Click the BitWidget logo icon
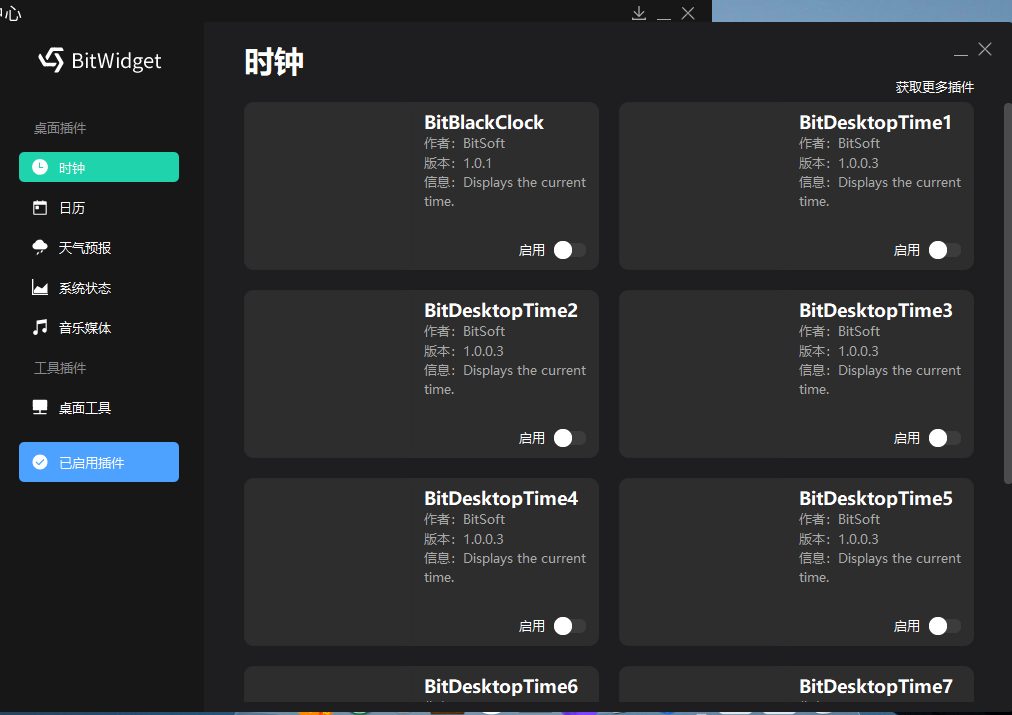 pyautogui.click(x=51, y=60)
